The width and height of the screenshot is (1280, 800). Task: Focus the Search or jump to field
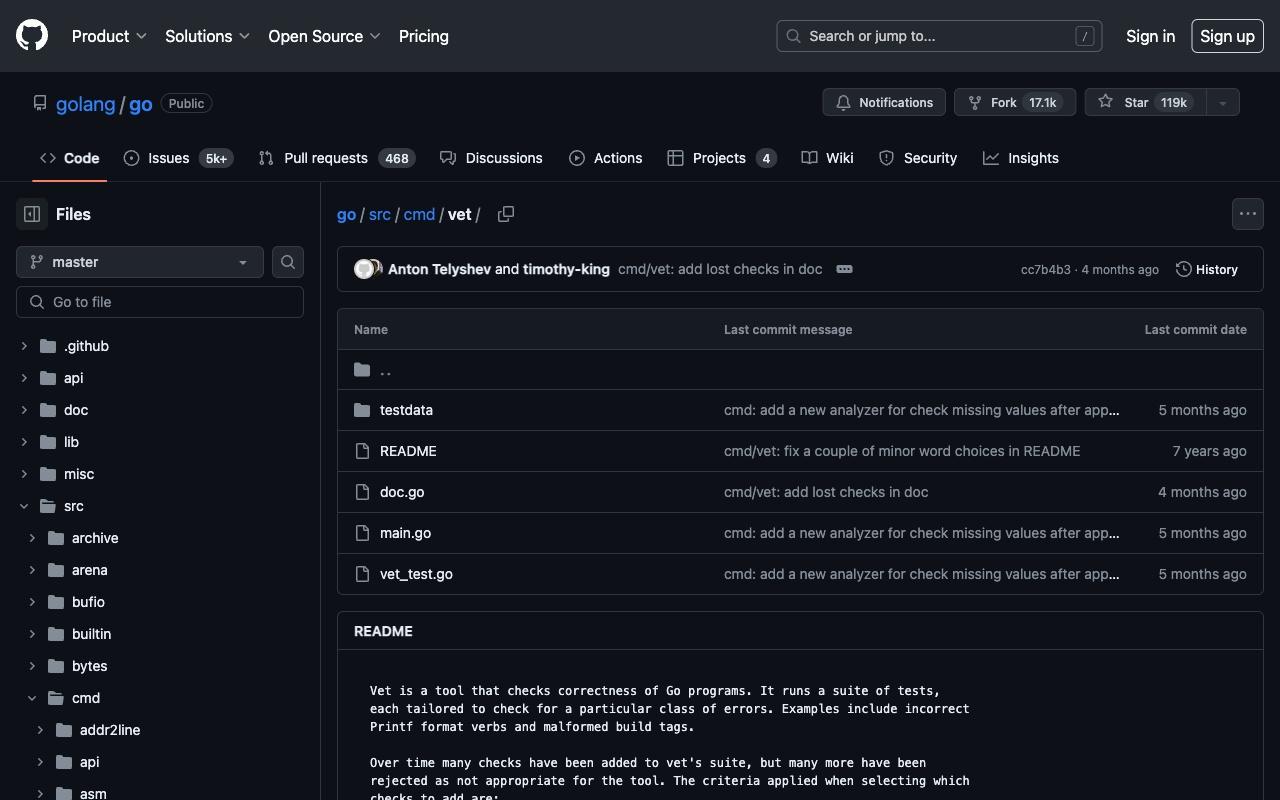point(939,36)
